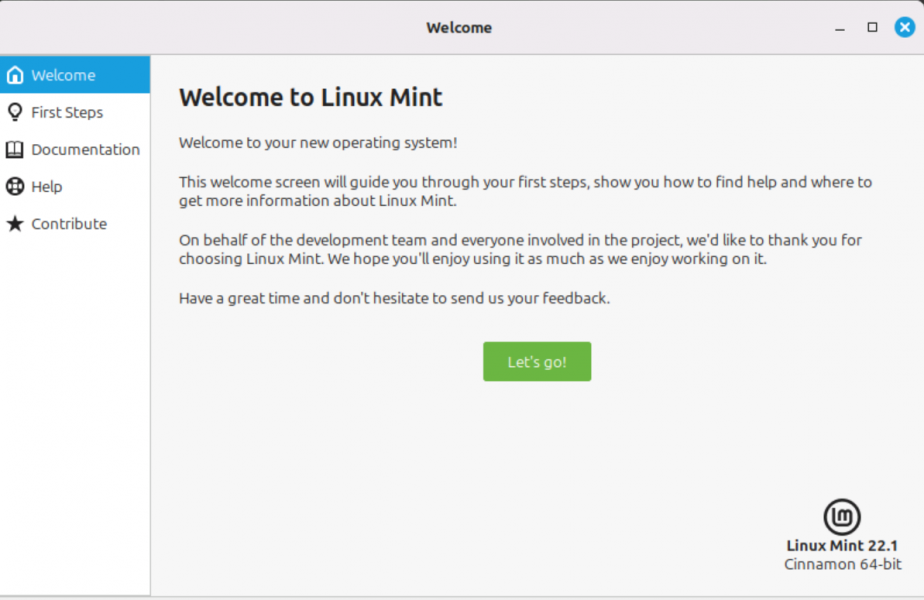
Task: Minimize the Welcome window
Action: (840, 28)
